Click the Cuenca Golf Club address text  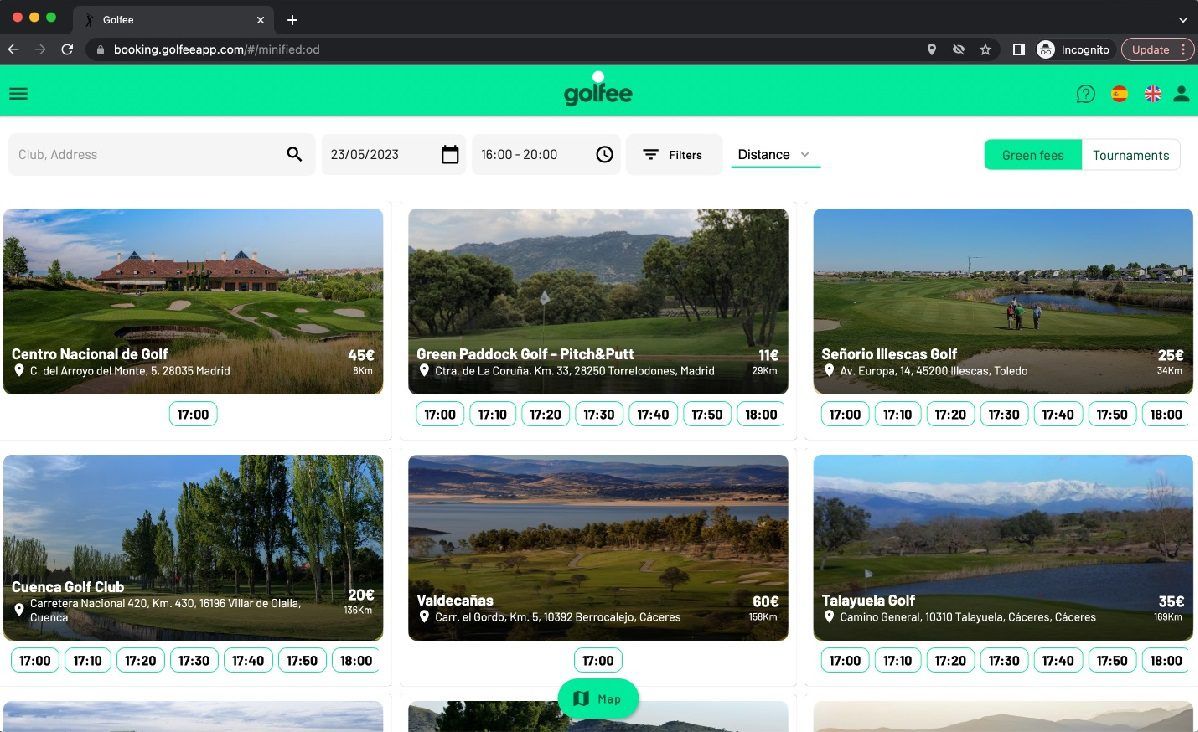click(x=165, y=610)
